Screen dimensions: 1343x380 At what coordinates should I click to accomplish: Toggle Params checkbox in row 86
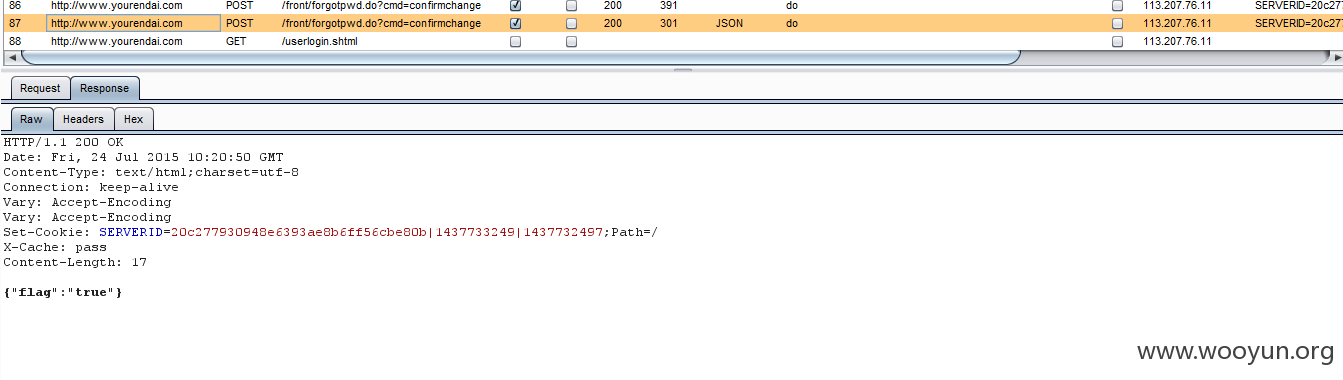click(x=515, y=5)
